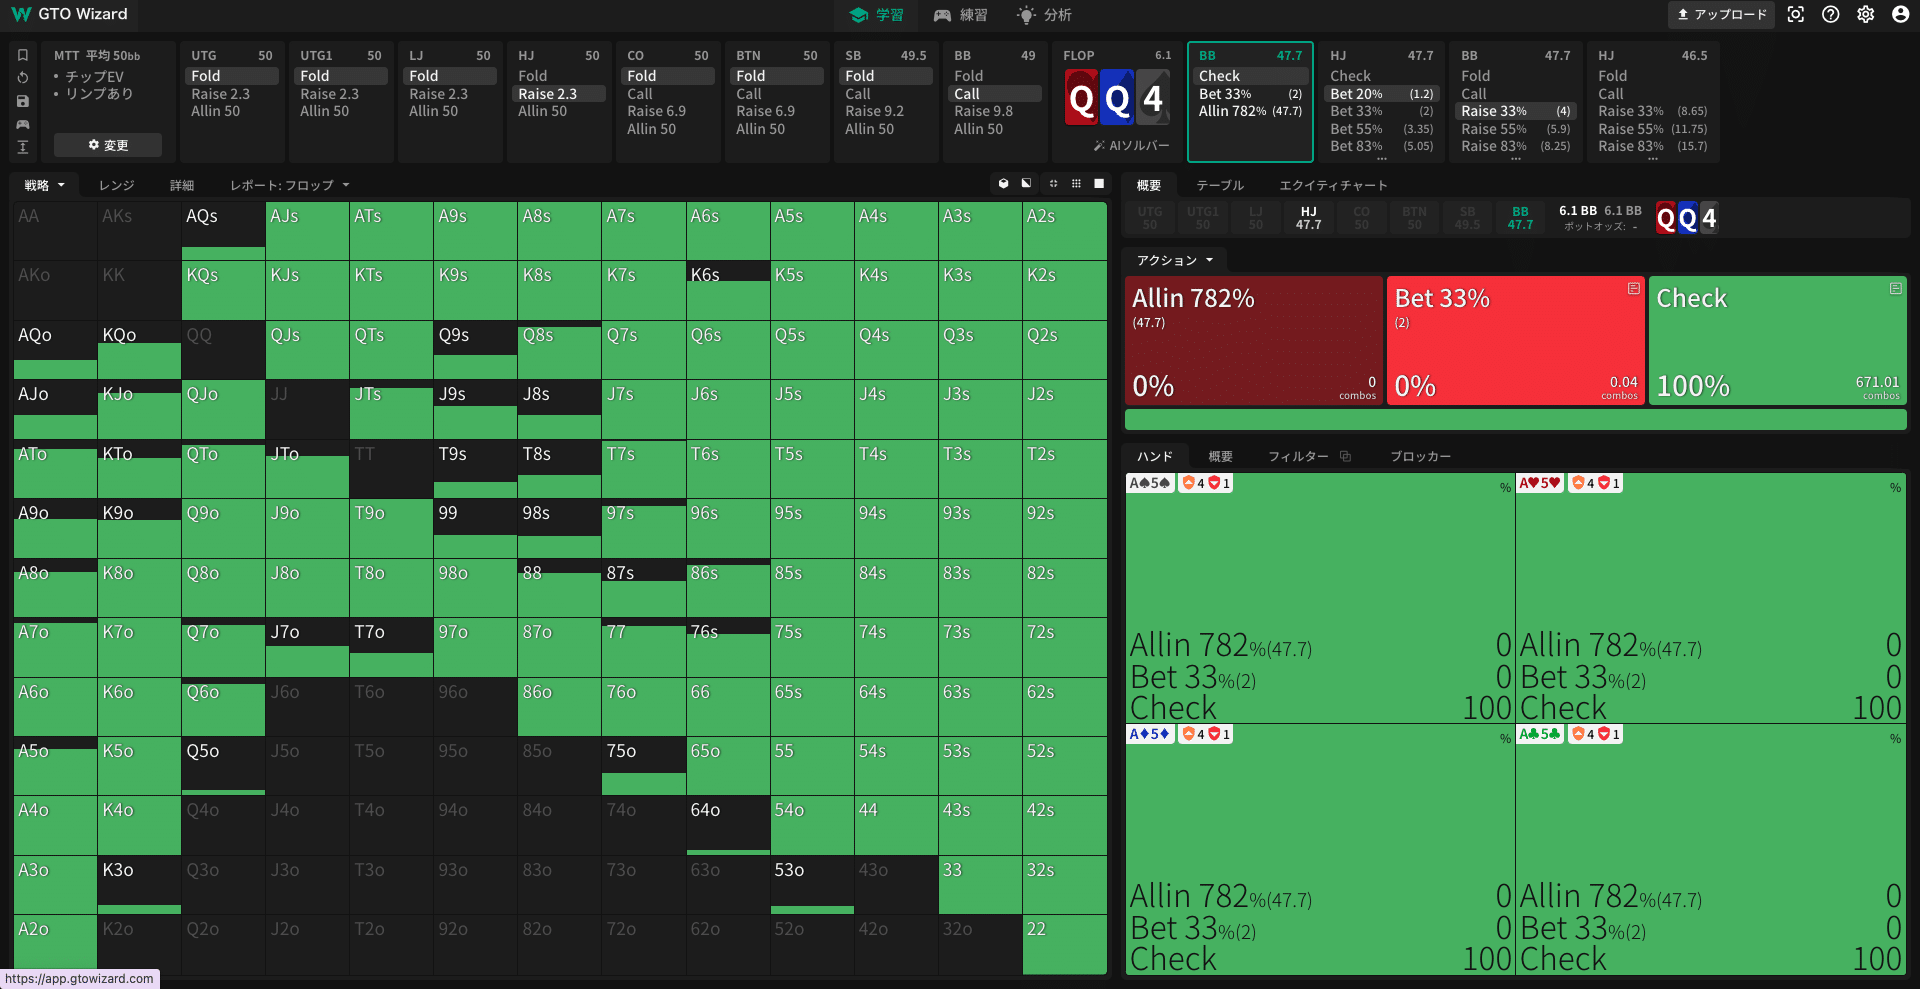The image size is (1920, 989).
Task: Open the help question-mark icon
Action: click(1831, 14)
